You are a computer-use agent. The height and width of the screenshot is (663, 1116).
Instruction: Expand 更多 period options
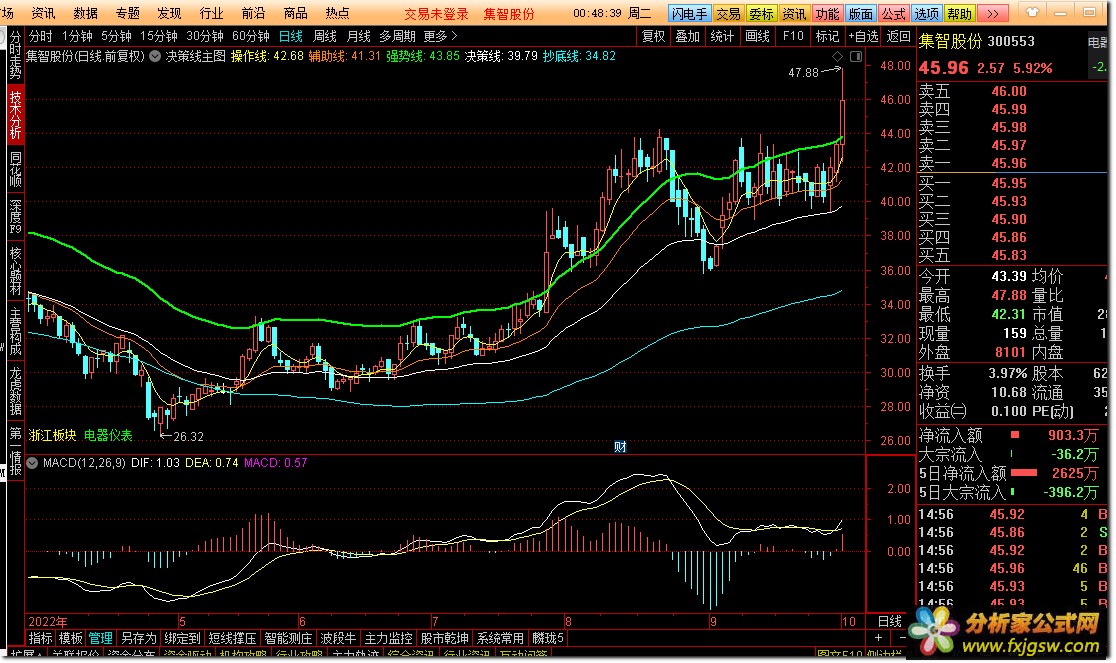click(441, 36)
